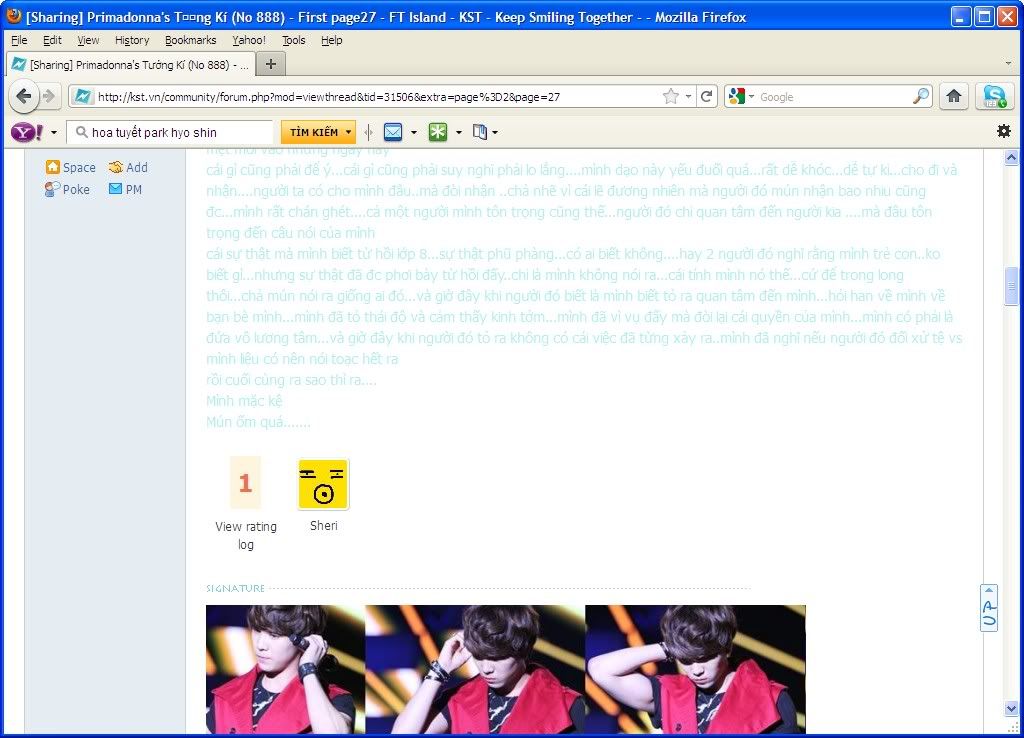This screenshot has width=1024, height=738.
Task: Open the Tools menu
Action: 294,40
